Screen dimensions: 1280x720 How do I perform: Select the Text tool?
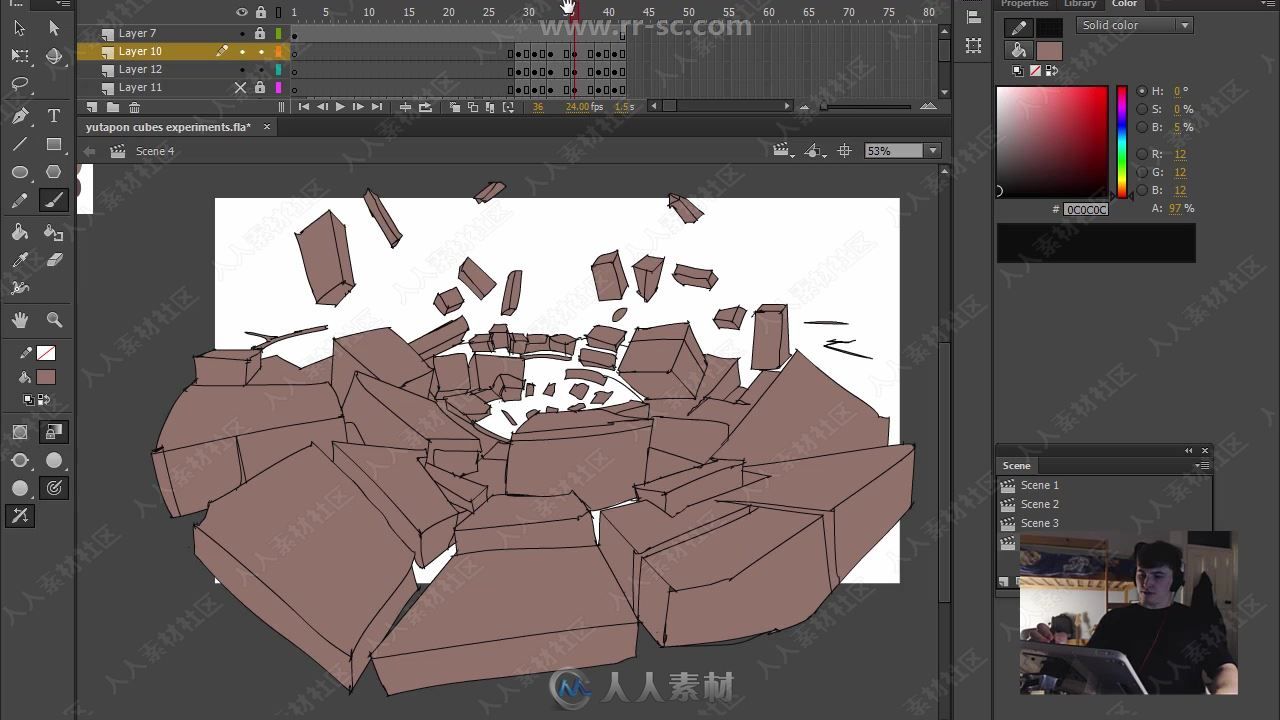pos(54,116)
